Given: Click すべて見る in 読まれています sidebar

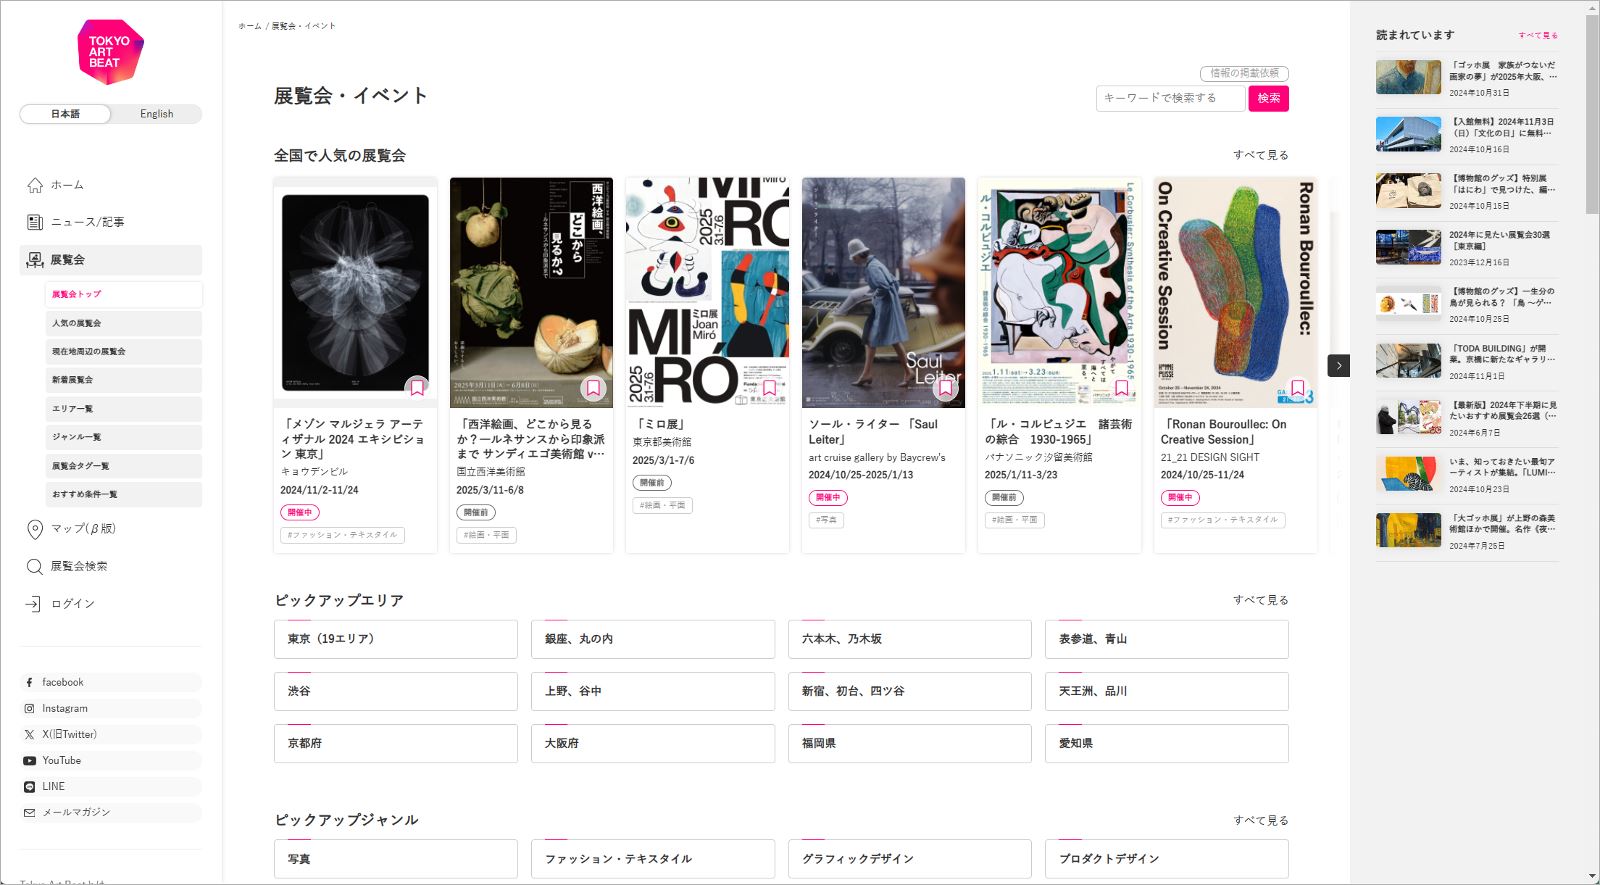Looking at the screenshot, I should click(1538, 35).
